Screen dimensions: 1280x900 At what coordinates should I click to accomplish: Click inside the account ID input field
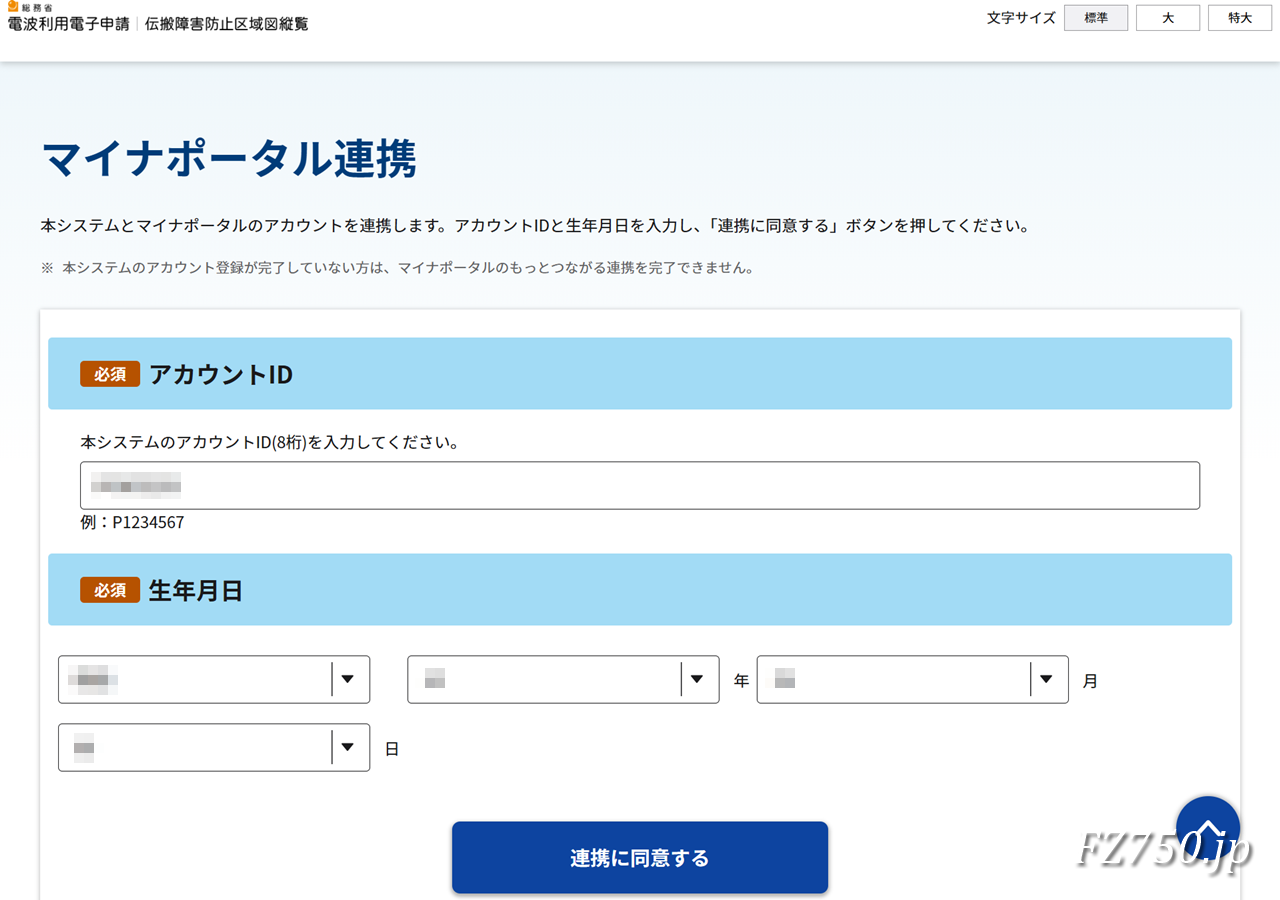point(640,485)
